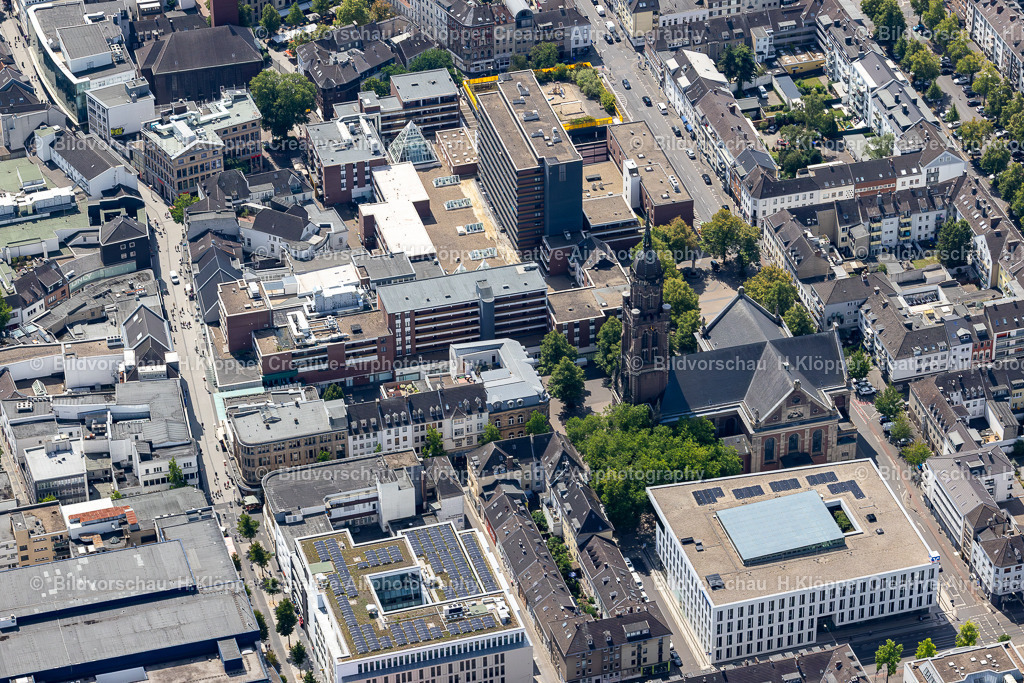Click the teal glass roof on white building
Image resolution: width=1024 pixels, height=683 pixels.
pyautogui.click(x=779, y=526)
